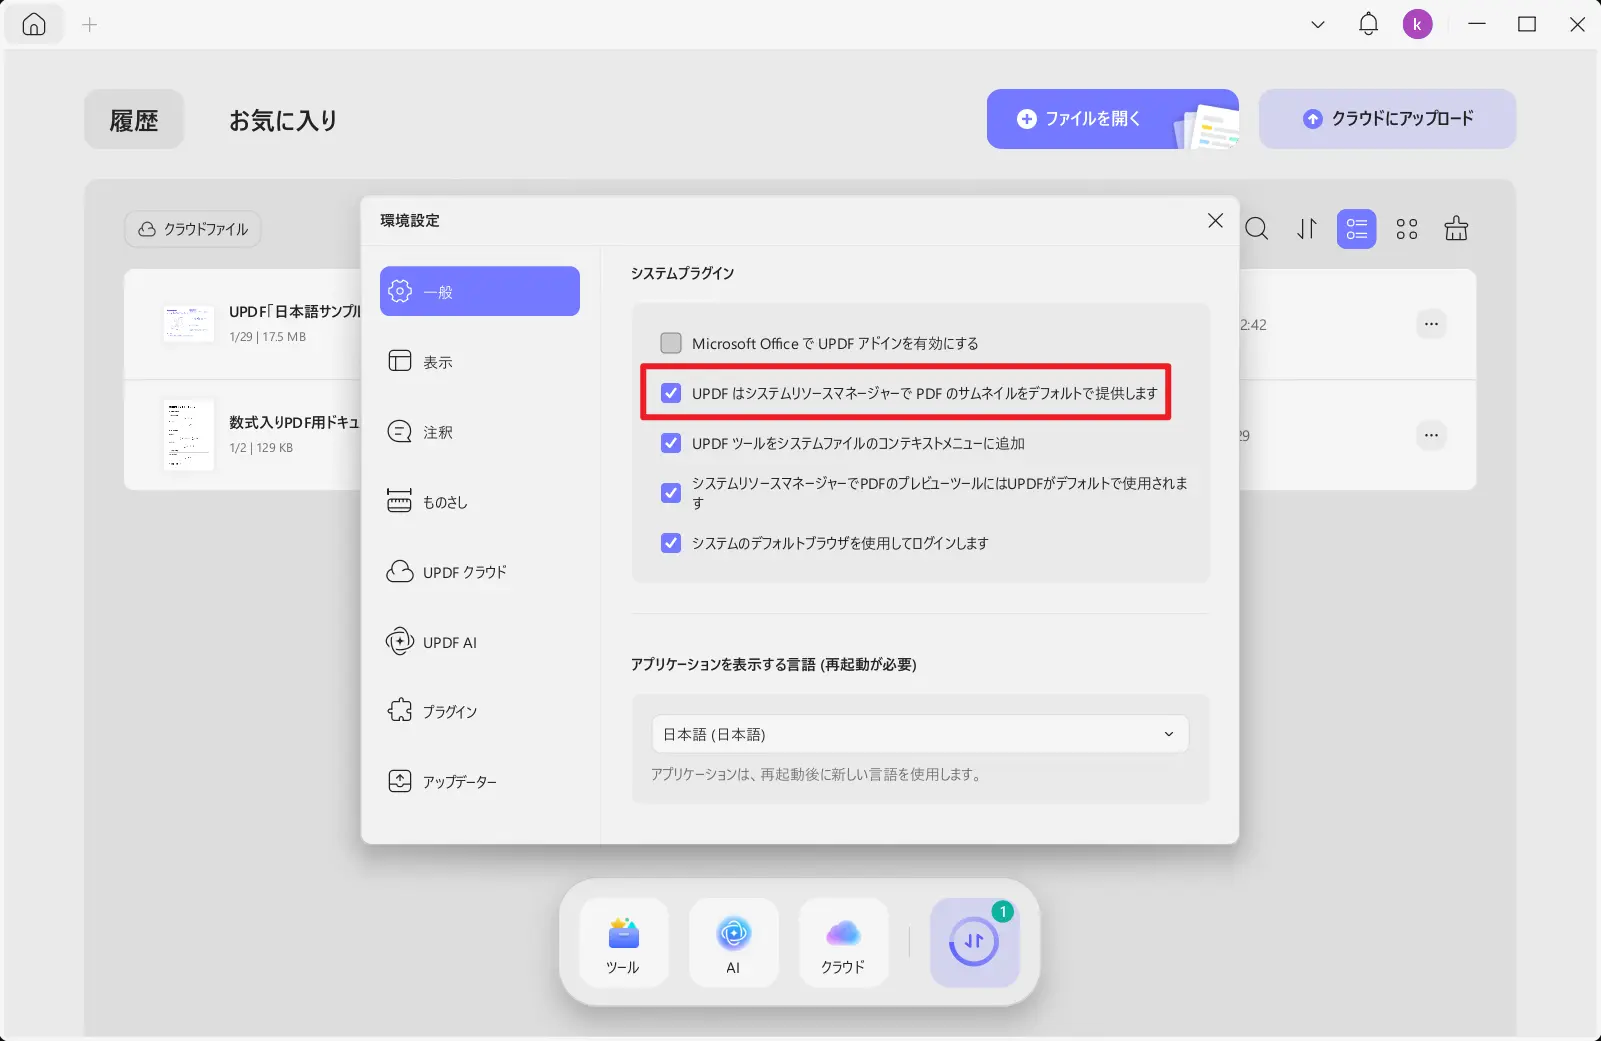This screenshot has width=1601, height=1041.
Task: Open the ツール button in bottom dock
Action: pos(623,943)
